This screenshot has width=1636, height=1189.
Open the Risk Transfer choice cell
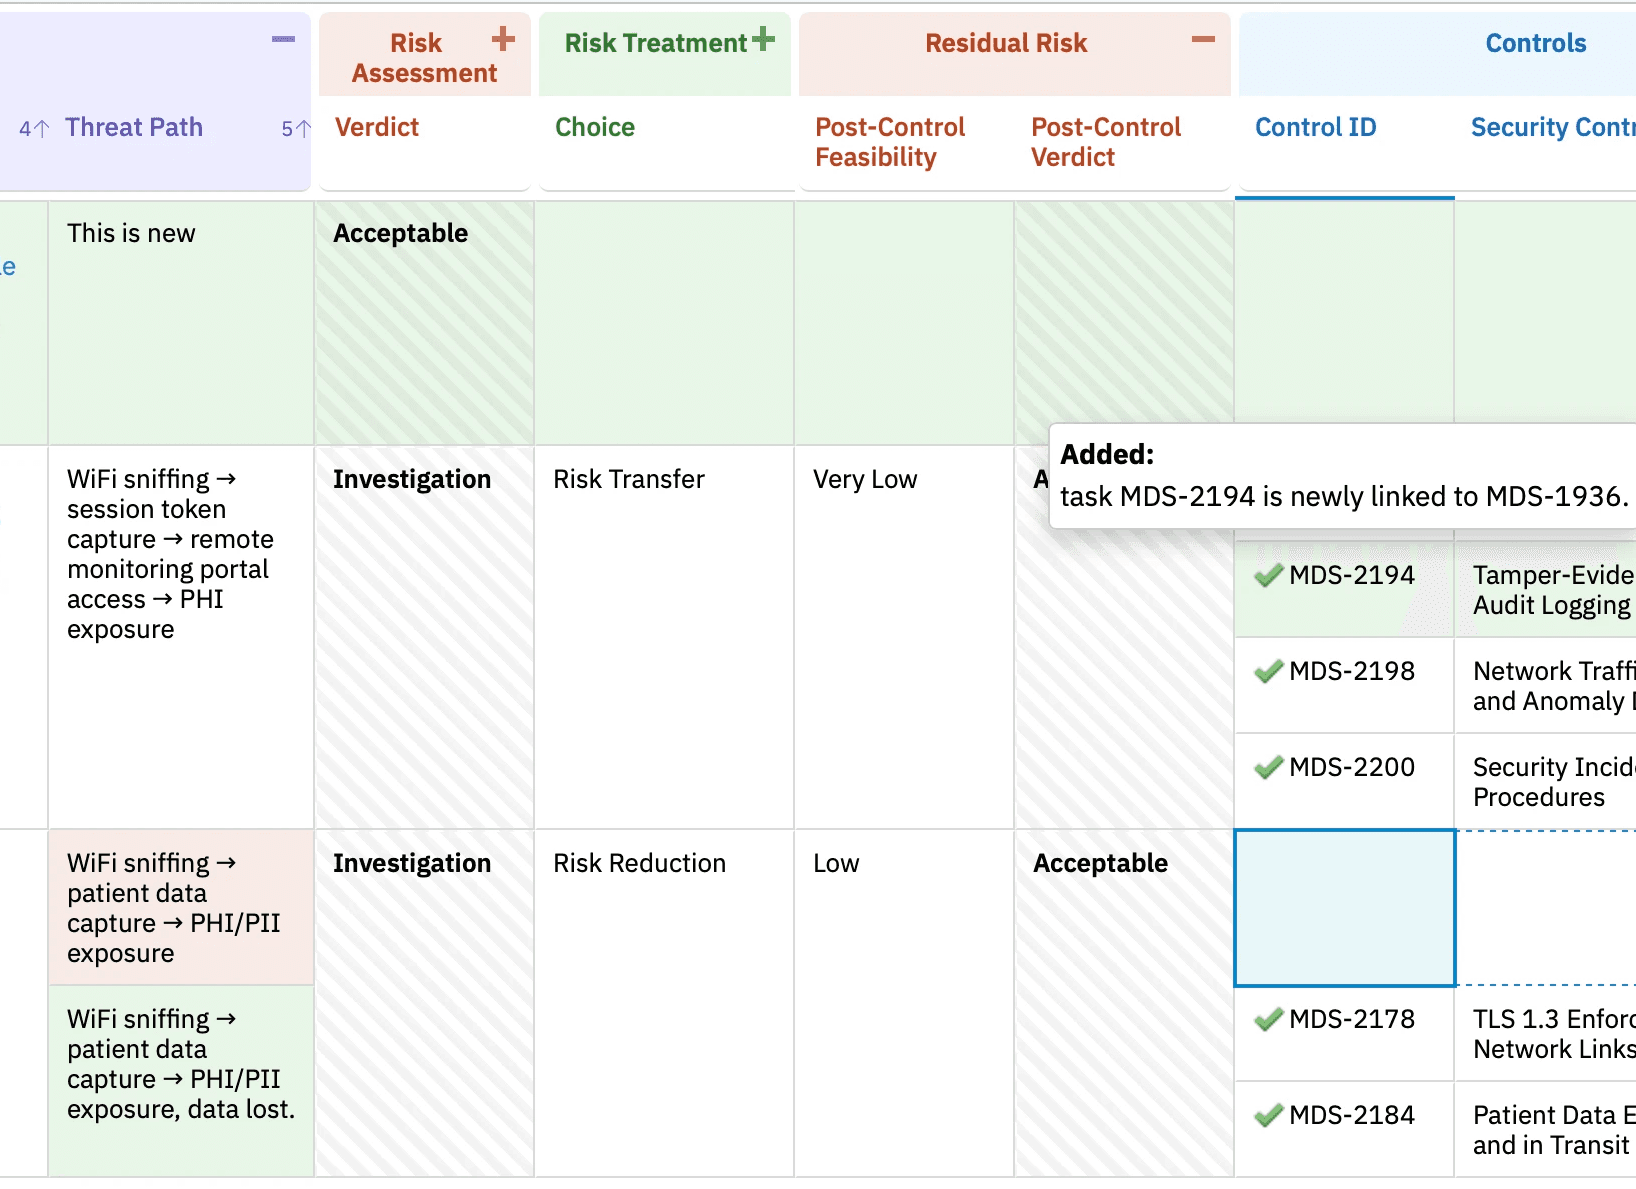(x=664, y=637)
